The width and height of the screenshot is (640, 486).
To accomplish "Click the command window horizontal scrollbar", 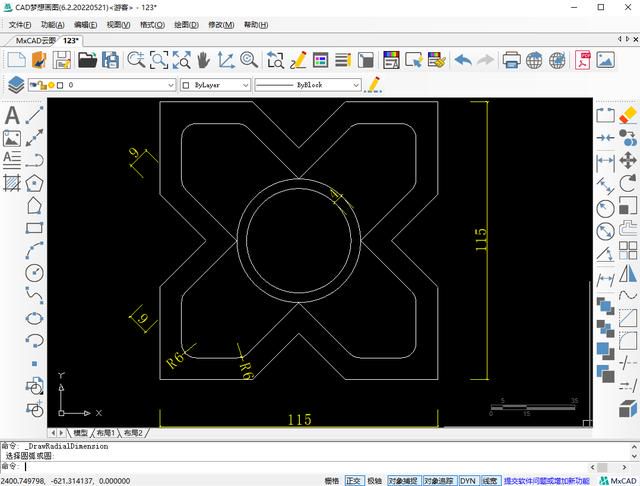I will 608,467.
